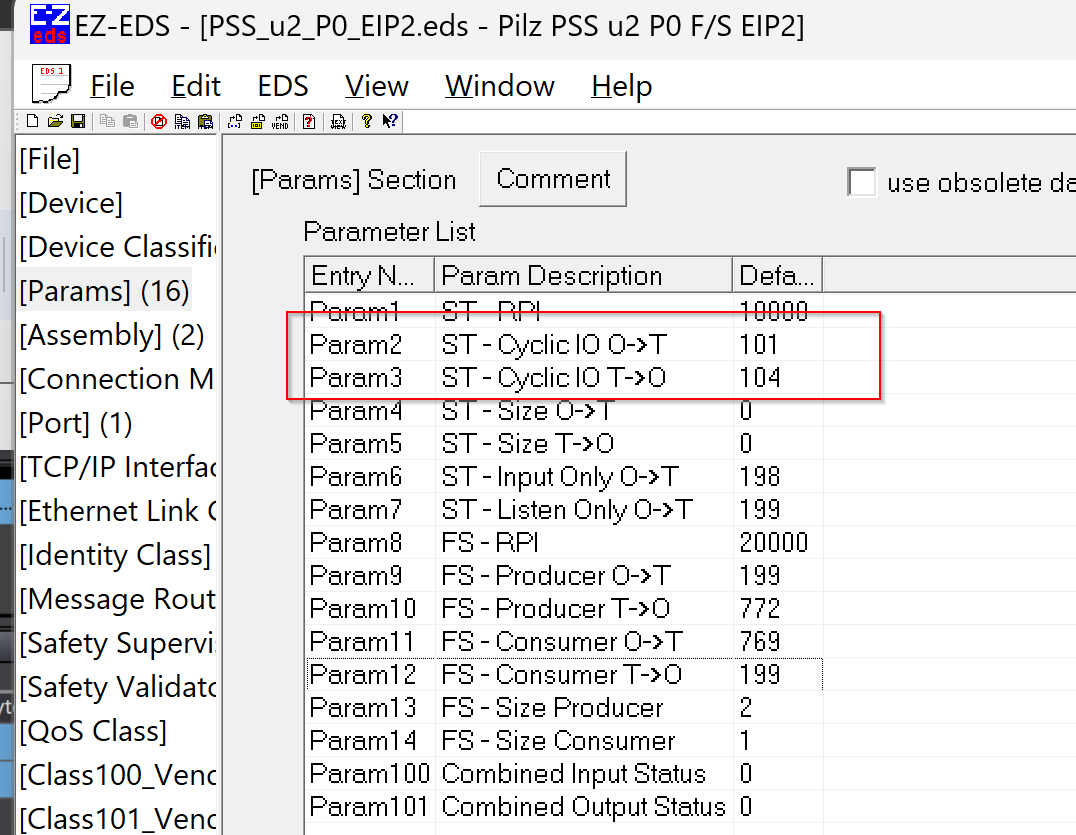Select the [Identity Class] section
Image resolution: width=1076 pixels, height=835 pixels.
coord(115,555)
